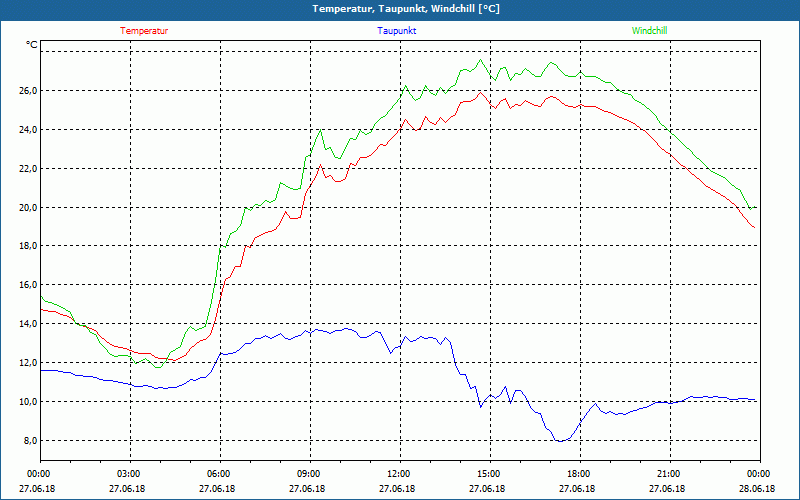Click the 06:00 time axis label
Image resolution: width=800 pixels, height=500 pixels.
[x=220, y=474]
